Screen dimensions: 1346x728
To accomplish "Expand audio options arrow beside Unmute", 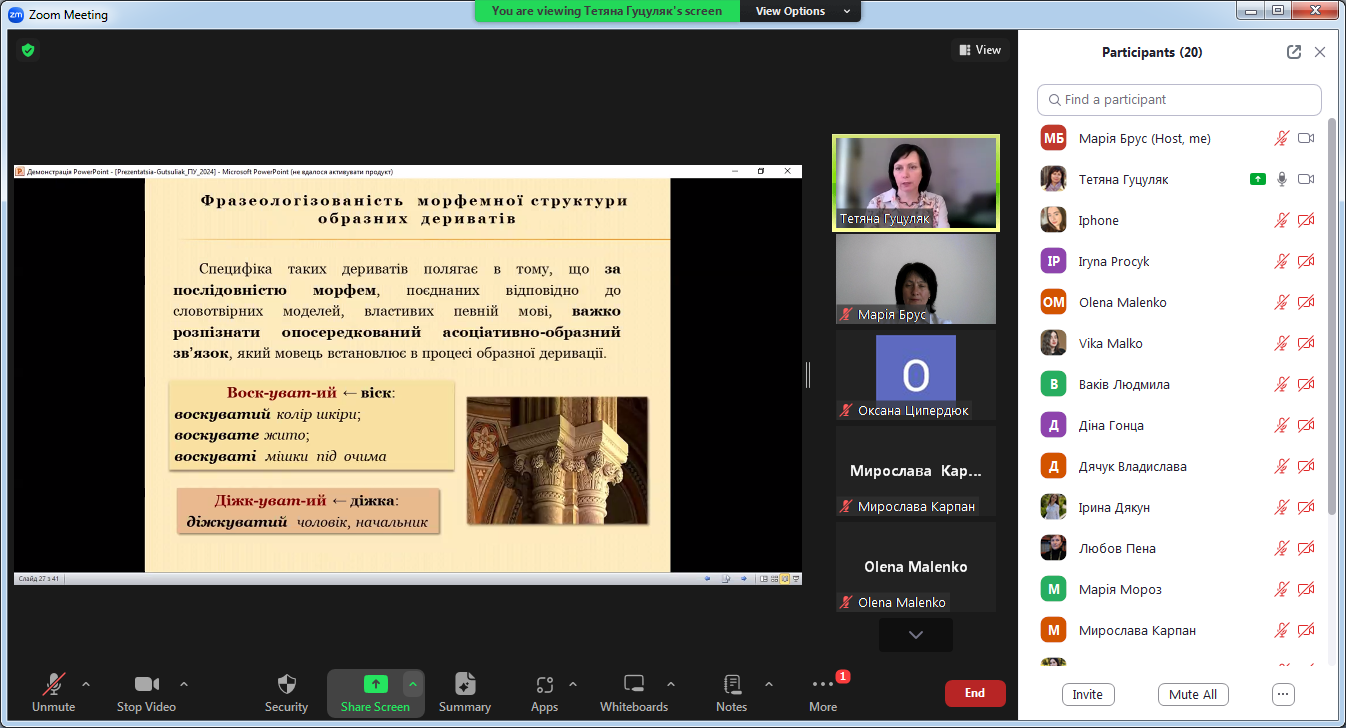I will pos(86,684).
